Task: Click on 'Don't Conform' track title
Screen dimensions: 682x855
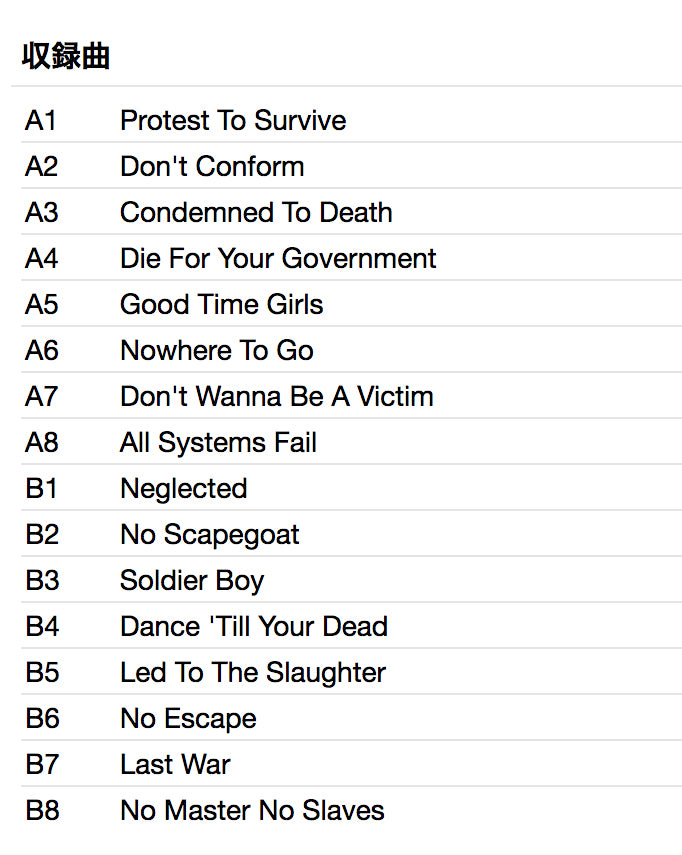Action: 212,167
